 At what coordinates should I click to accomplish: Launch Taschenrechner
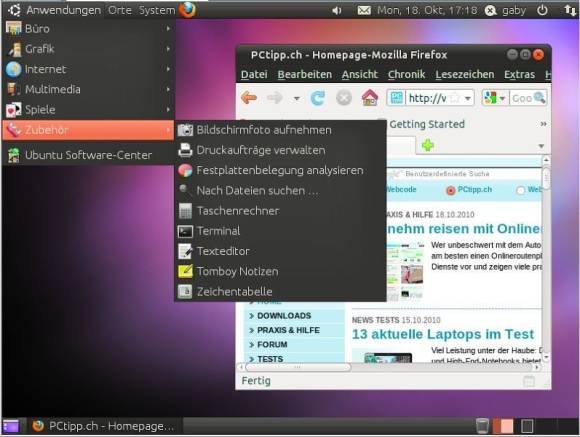point(280,211)
